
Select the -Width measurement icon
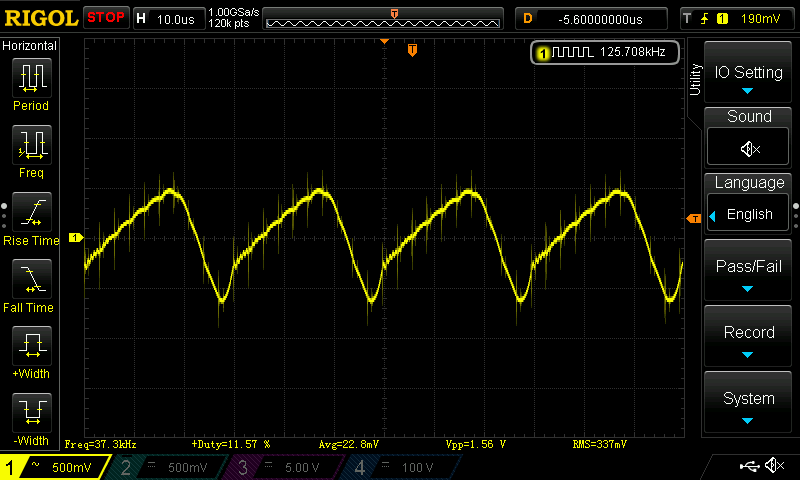(32, 413)
